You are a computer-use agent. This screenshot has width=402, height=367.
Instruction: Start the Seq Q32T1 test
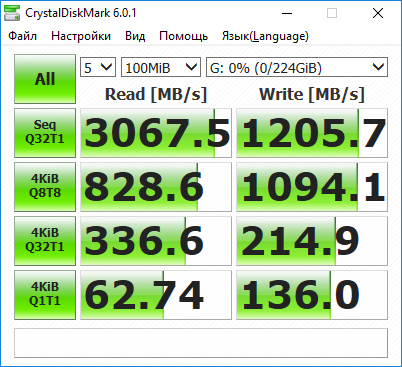45,133
